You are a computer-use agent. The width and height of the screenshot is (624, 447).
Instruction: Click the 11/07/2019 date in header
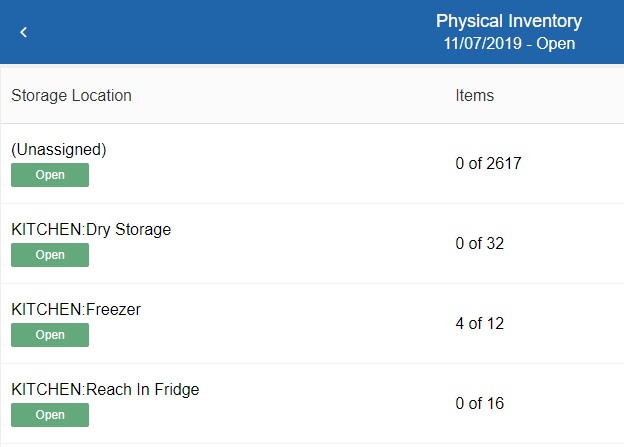(482, 44)
